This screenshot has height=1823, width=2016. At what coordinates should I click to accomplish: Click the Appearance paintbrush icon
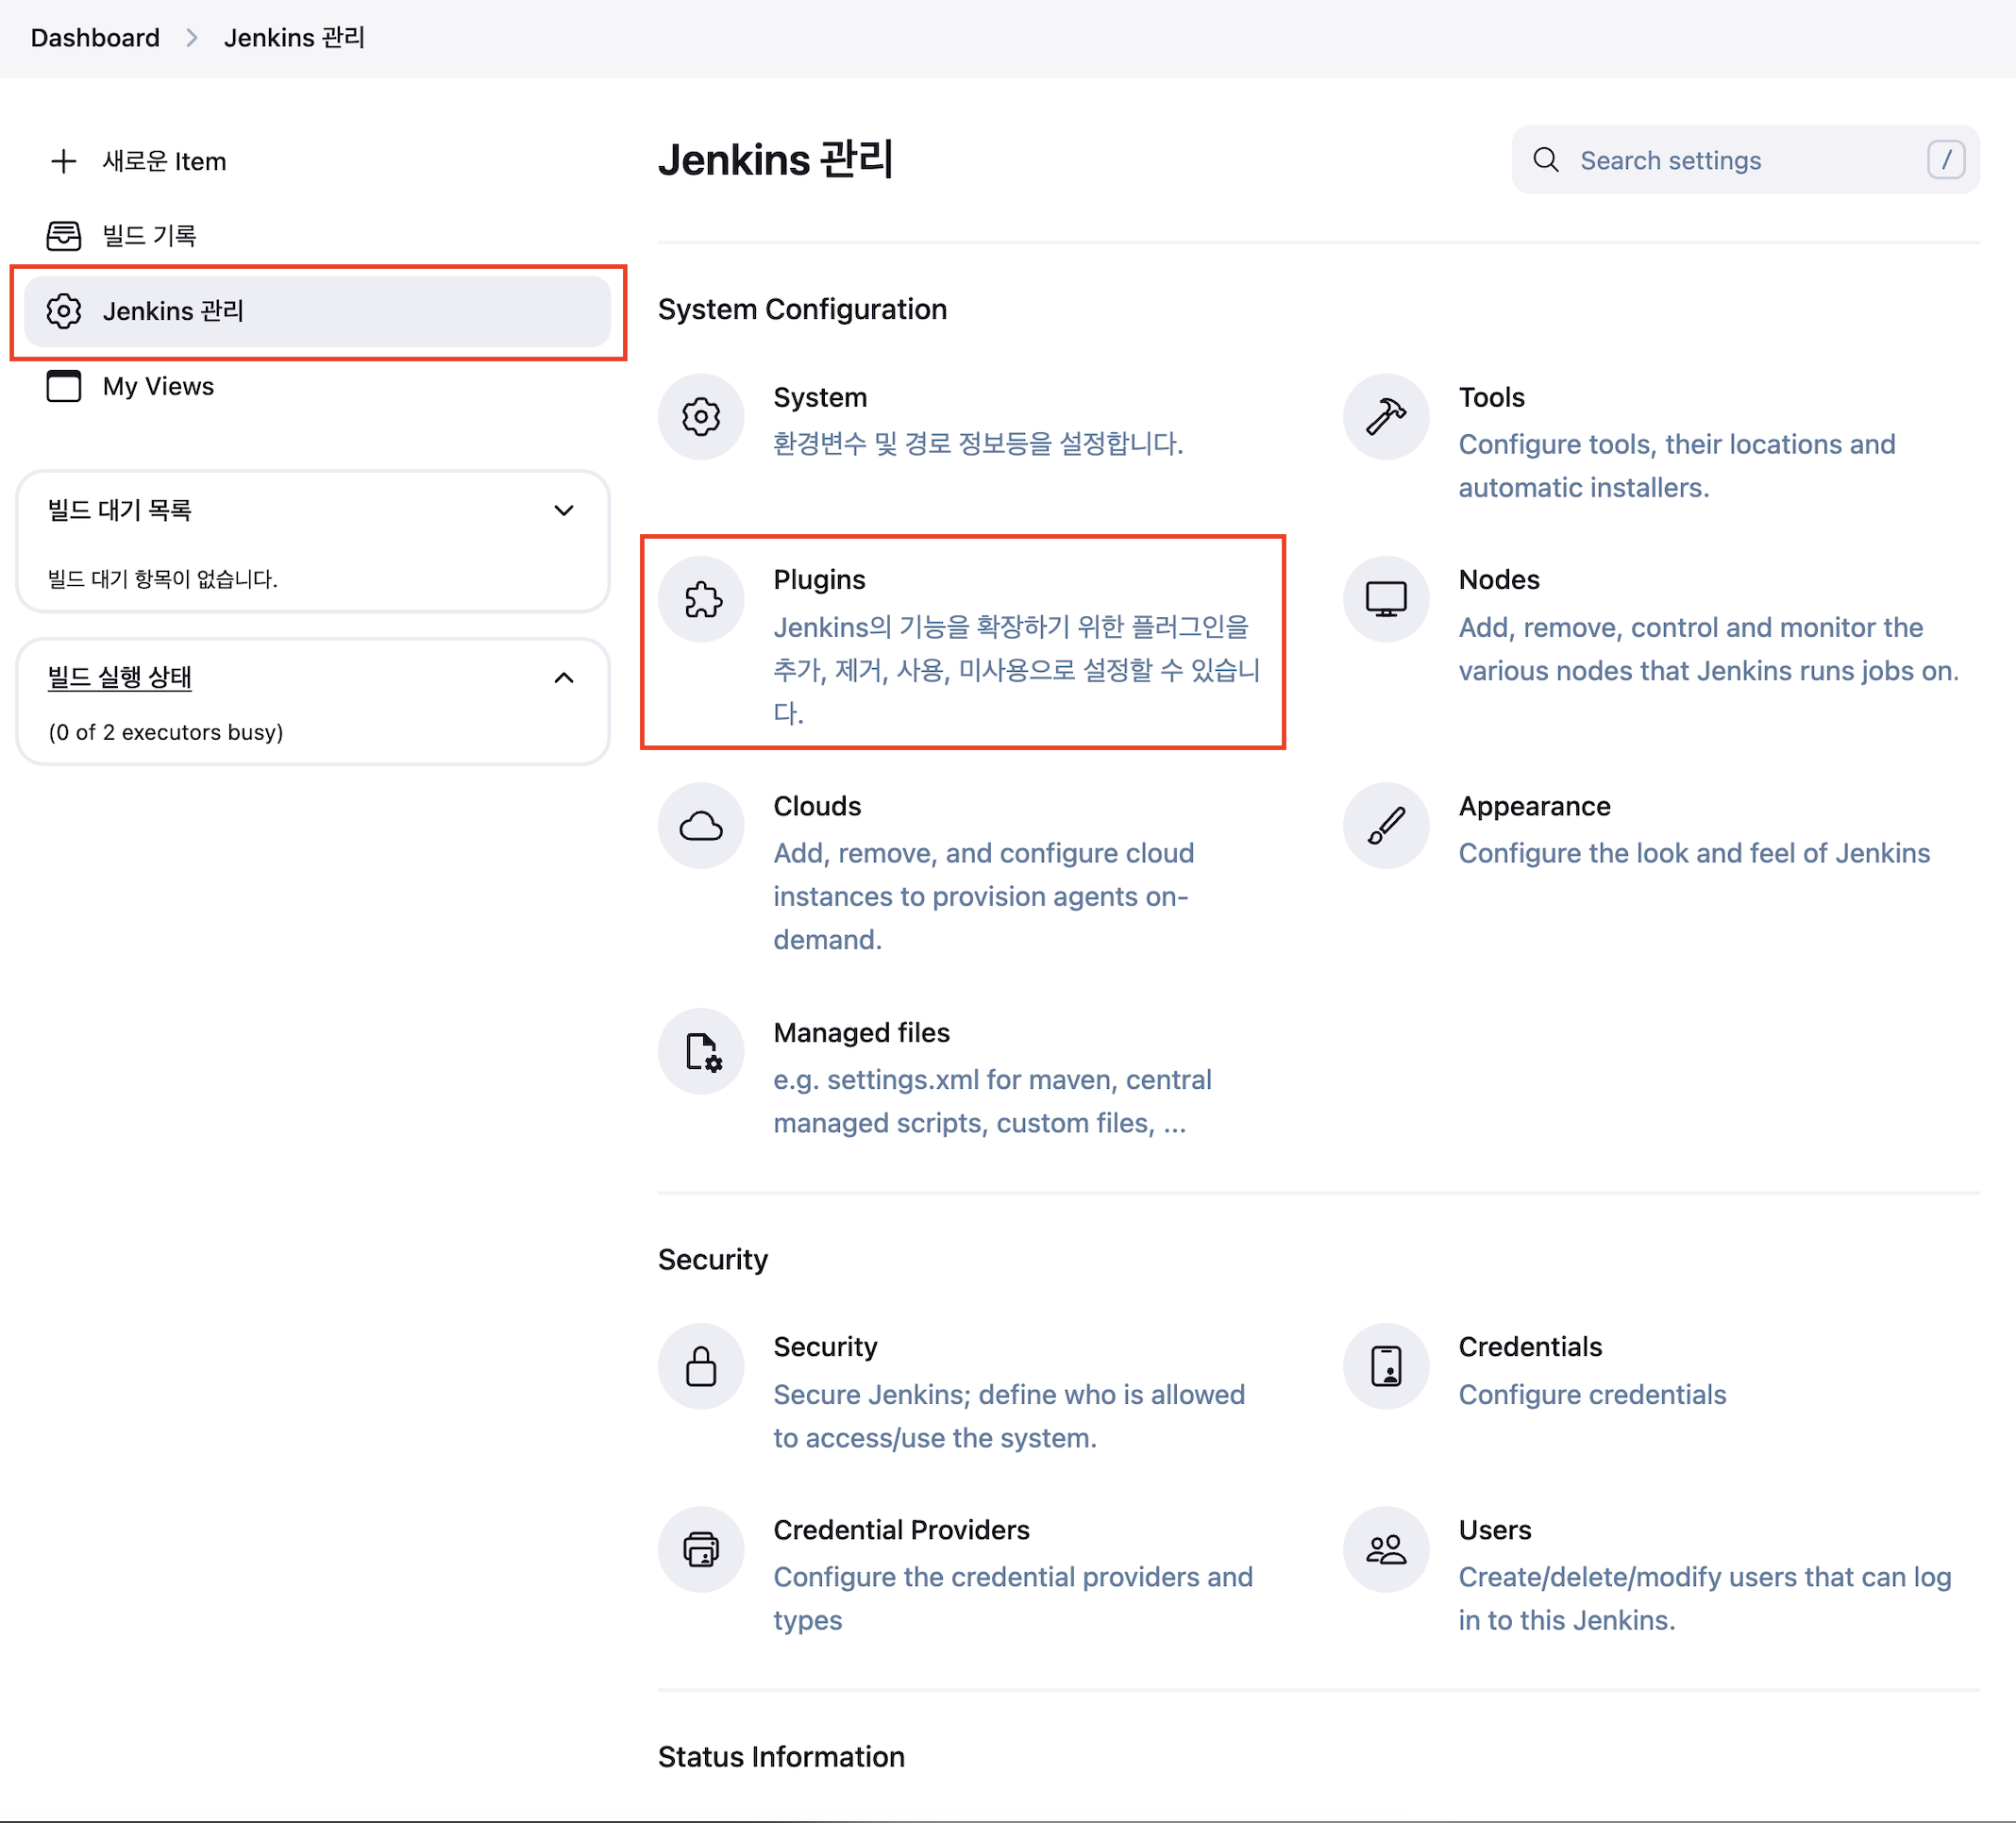pos(1385,826)
